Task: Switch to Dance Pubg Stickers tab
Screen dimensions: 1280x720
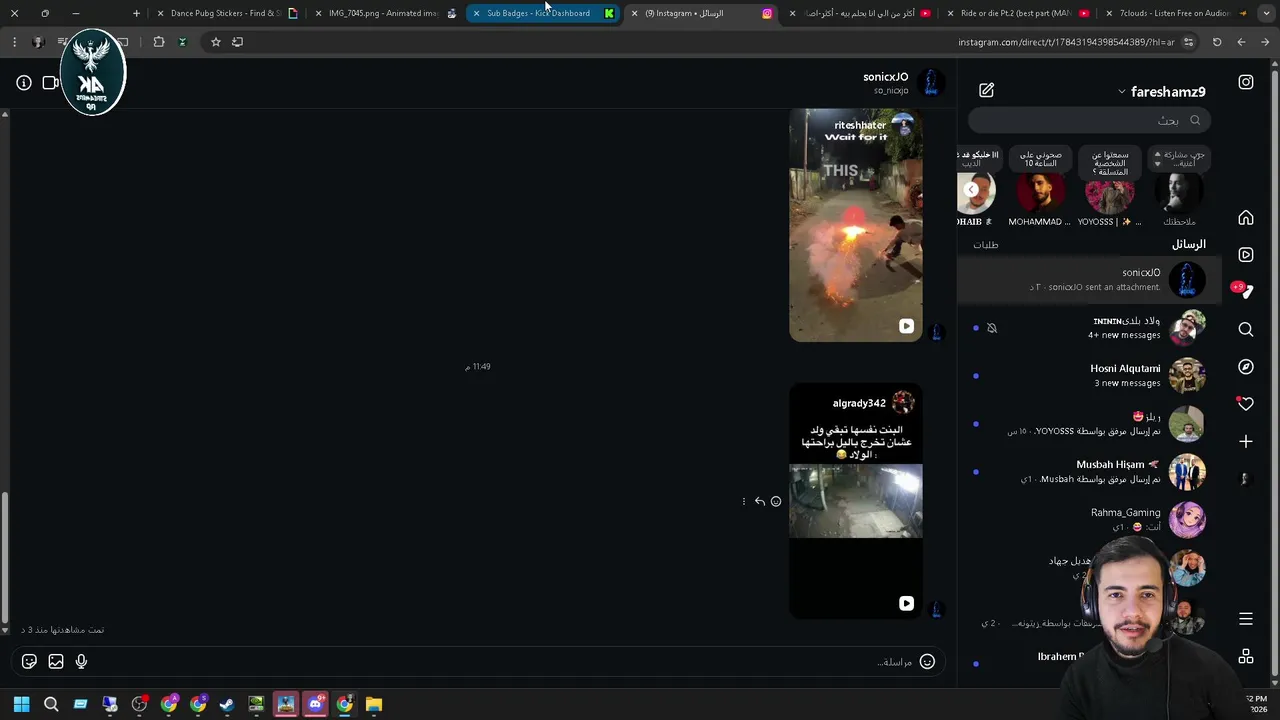Action: pyautogui.click(x=228, y=13)
